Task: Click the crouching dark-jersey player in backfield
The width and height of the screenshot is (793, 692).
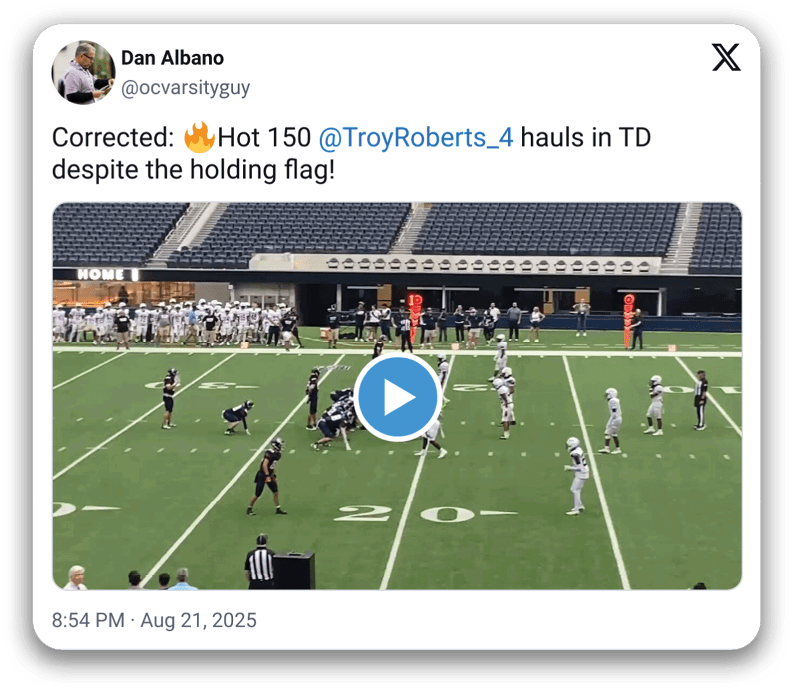Action: pos(238,417)
